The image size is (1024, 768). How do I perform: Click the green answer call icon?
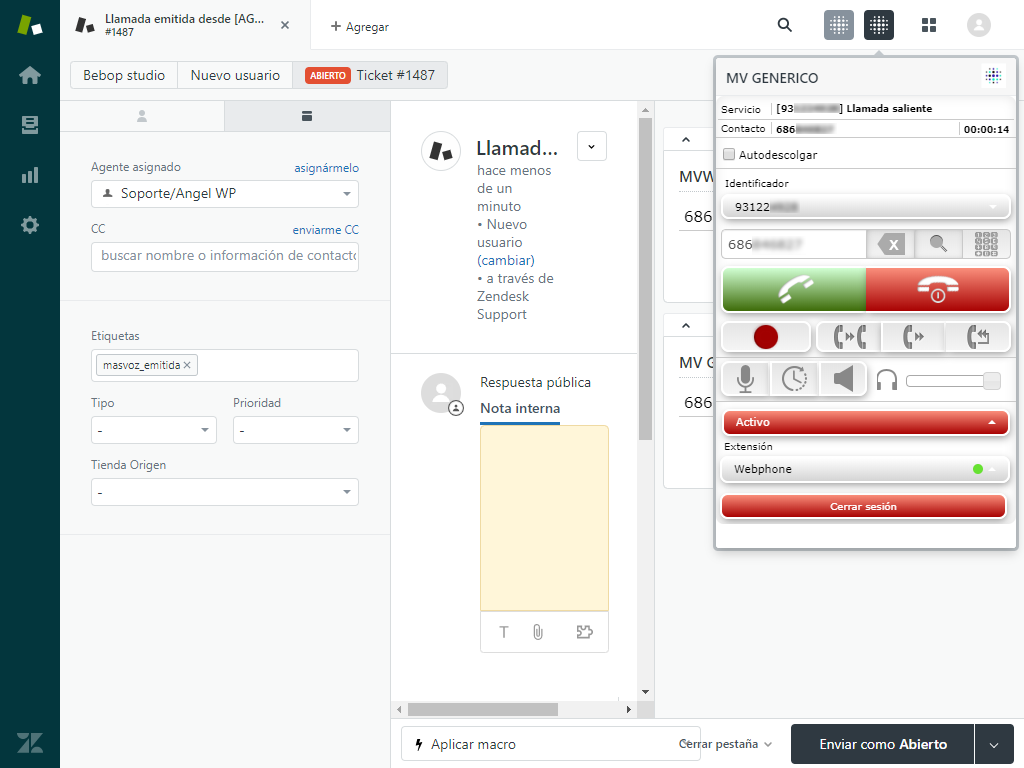click(793, 289)
